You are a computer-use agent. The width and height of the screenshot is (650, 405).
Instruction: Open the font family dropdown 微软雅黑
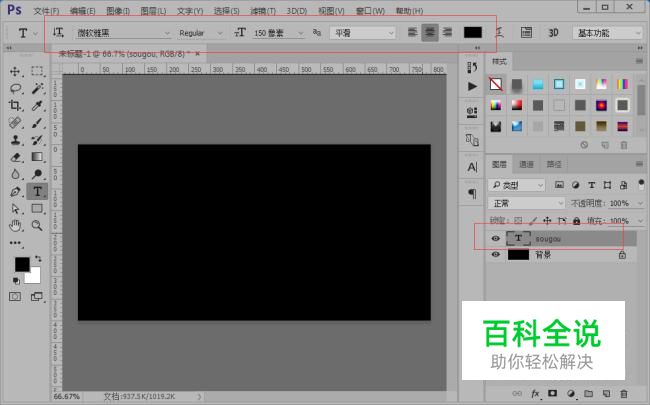[x=123, y=33]
